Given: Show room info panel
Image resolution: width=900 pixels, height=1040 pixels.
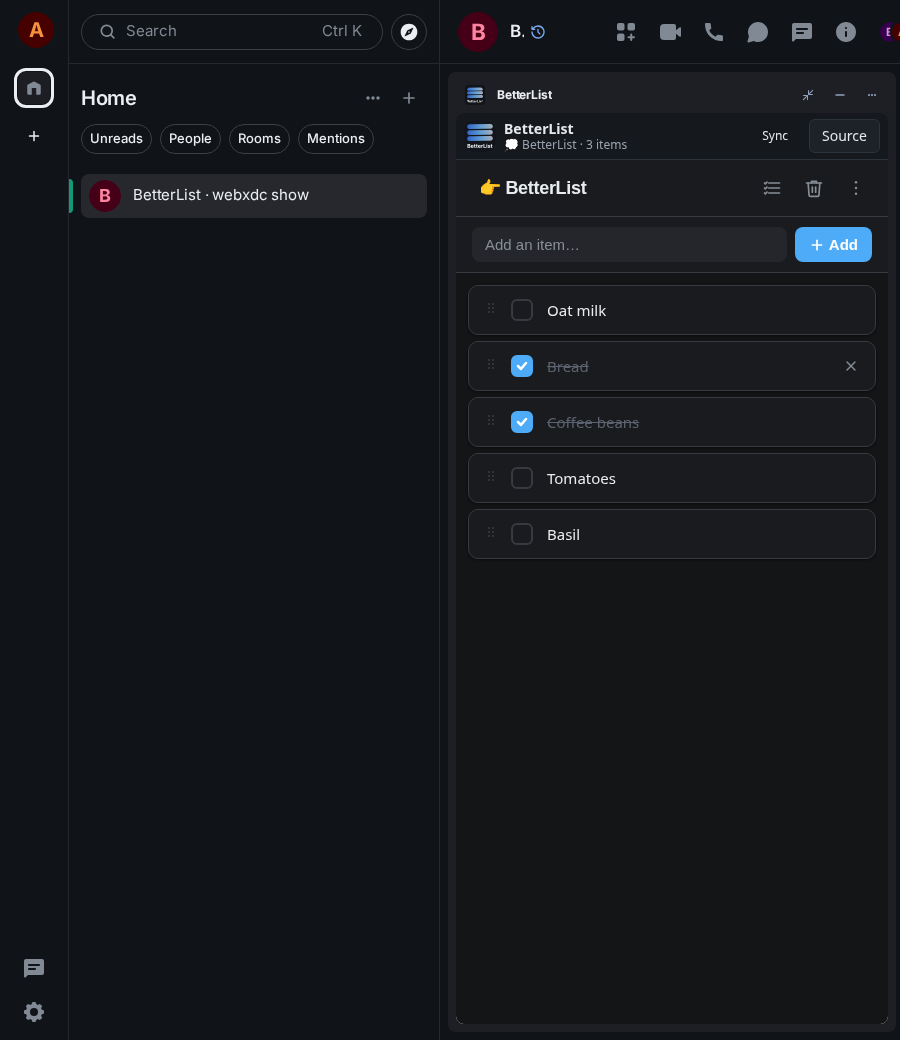Looking at the screenshot, I should click(x=846, y=32).
